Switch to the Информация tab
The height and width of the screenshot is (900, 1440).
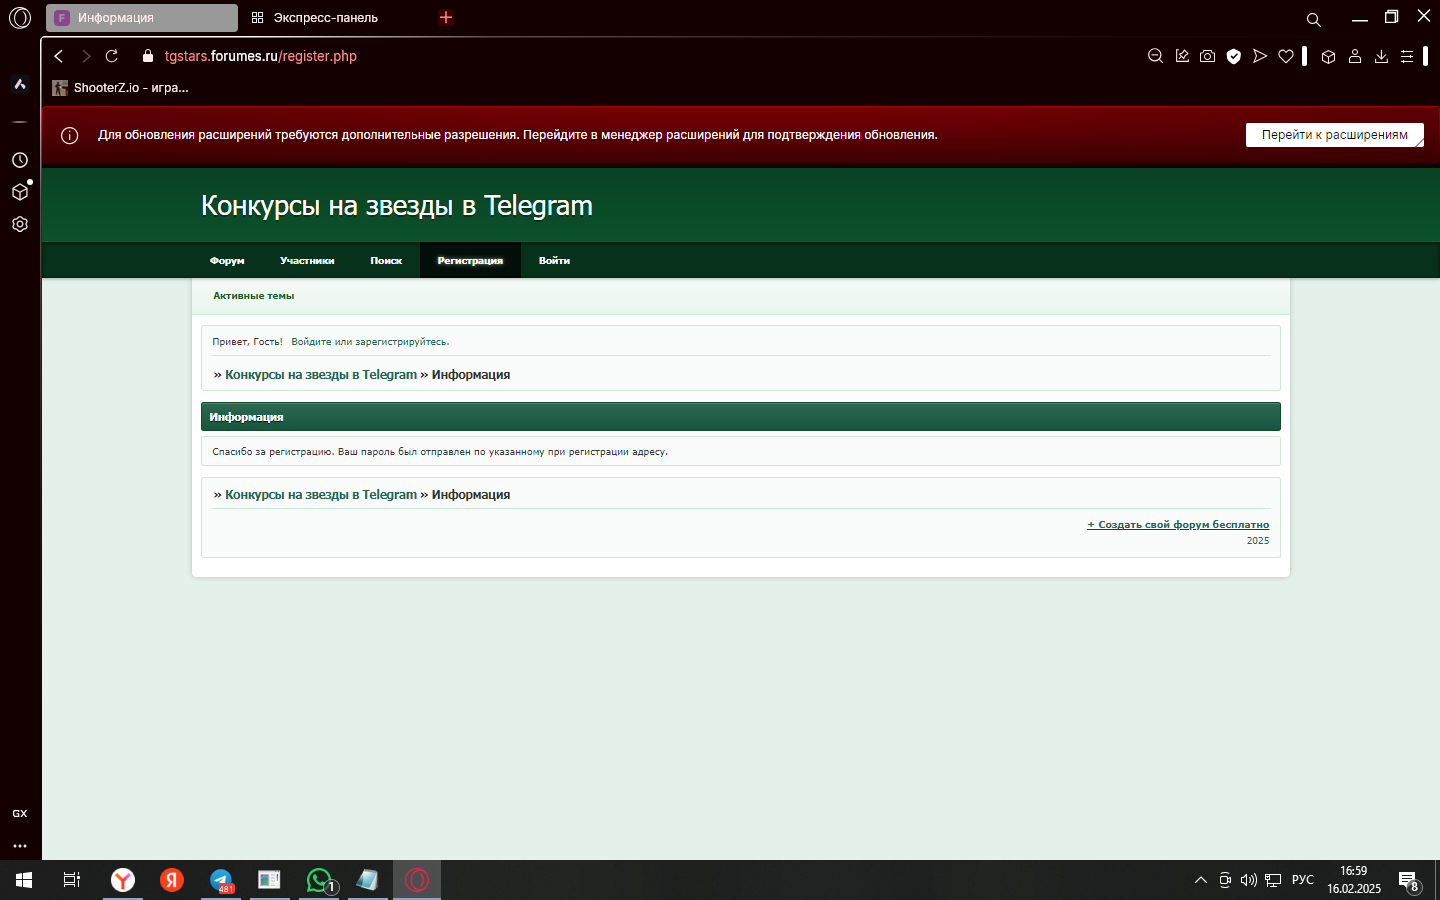[142, 18]
